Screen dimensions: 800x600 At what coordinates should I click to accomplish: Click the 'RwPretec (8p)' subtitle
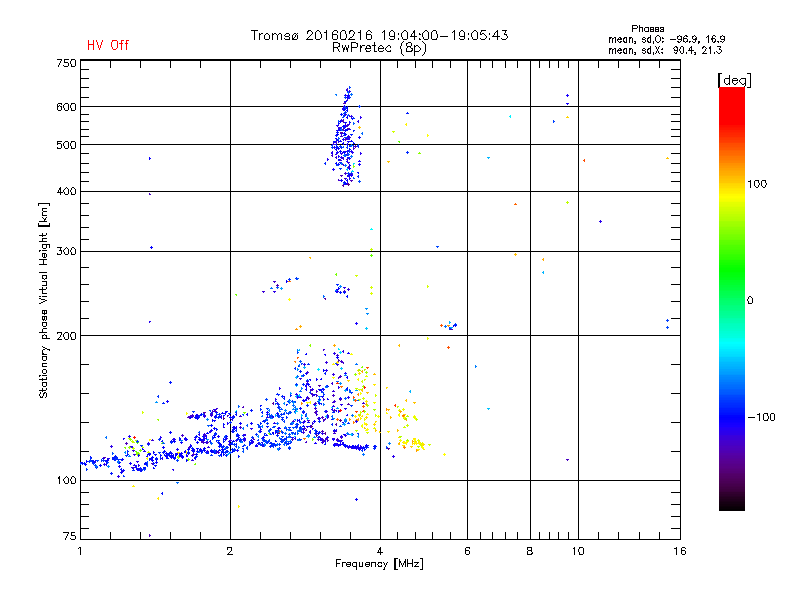click(x=379, y=48)
